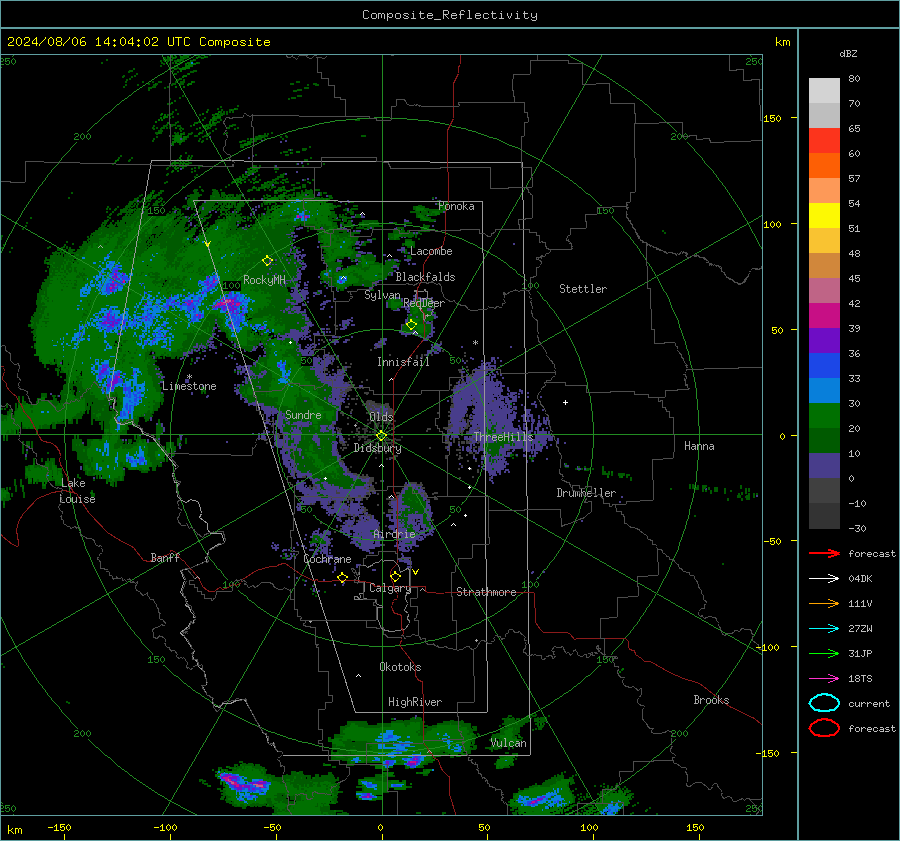
Task: Pick the bright green 20-30 dBZ swatch
Action: click(824, 415)
